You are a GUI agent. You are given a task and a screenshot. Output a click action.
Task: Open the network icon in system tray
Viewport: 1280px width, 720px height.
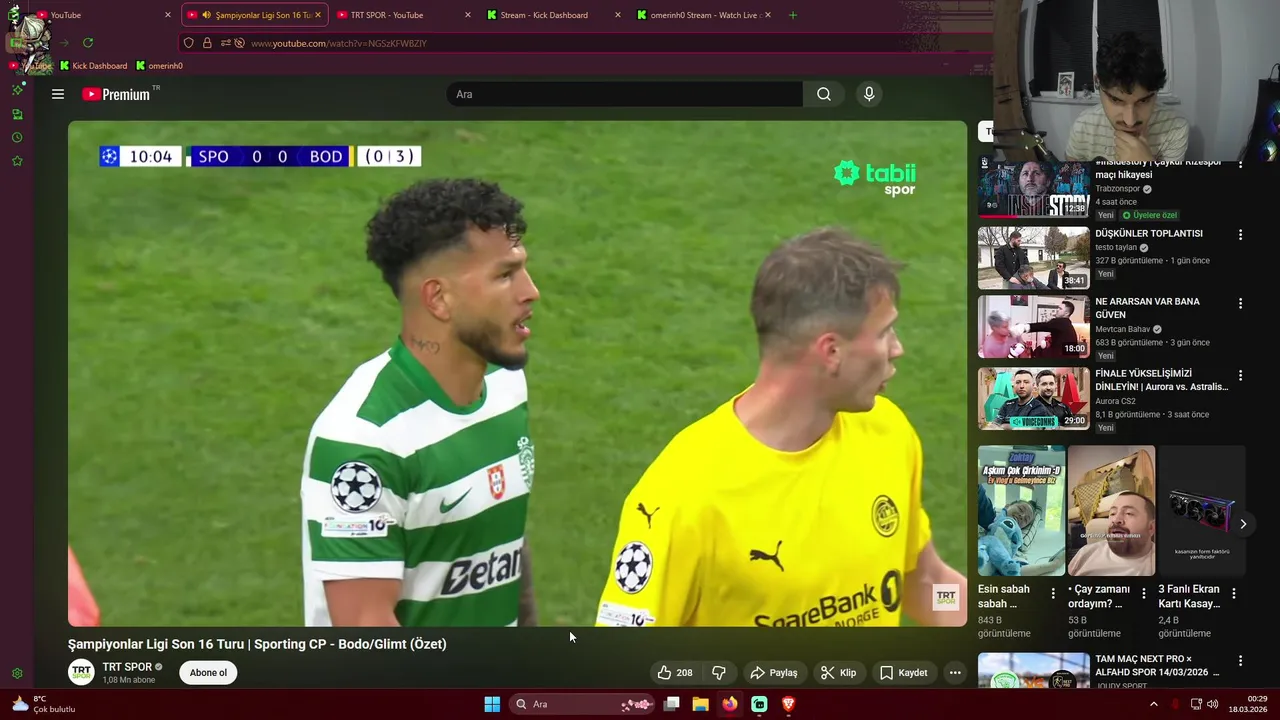1196,704
